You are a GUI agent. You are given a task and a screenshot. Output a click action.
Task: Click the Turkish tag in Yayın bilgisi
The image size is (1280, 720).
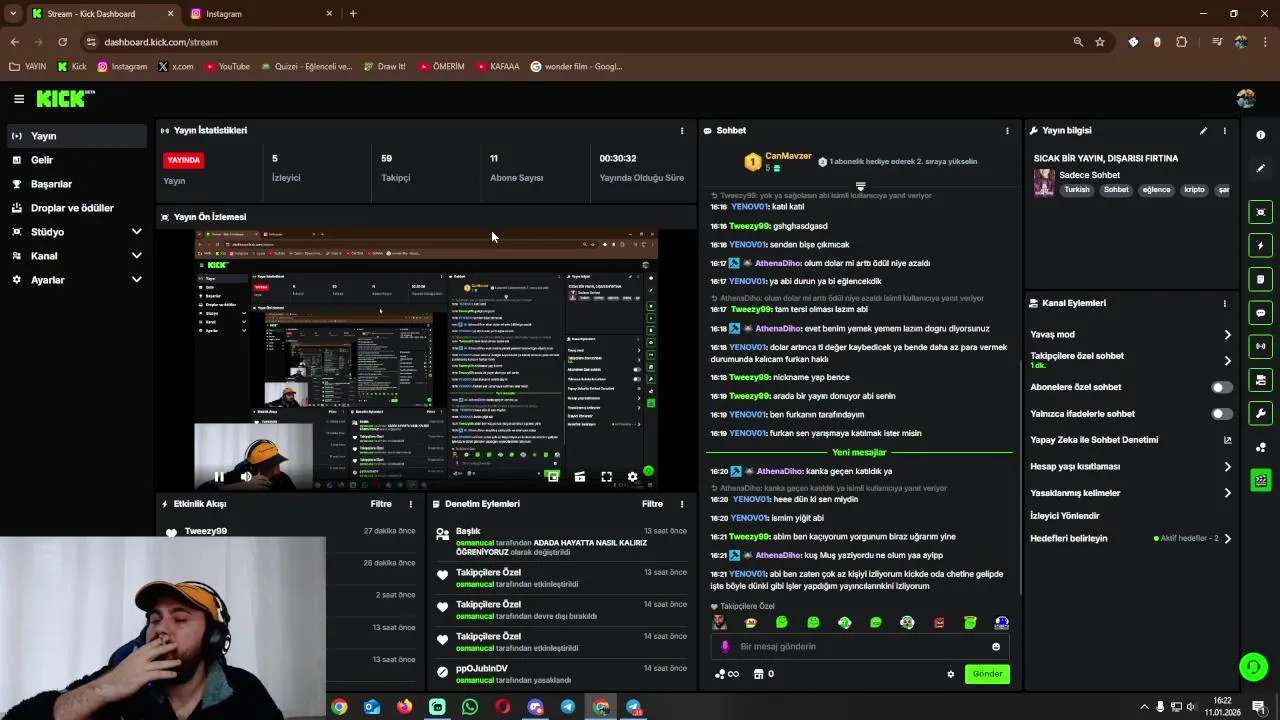[1077, 190]
